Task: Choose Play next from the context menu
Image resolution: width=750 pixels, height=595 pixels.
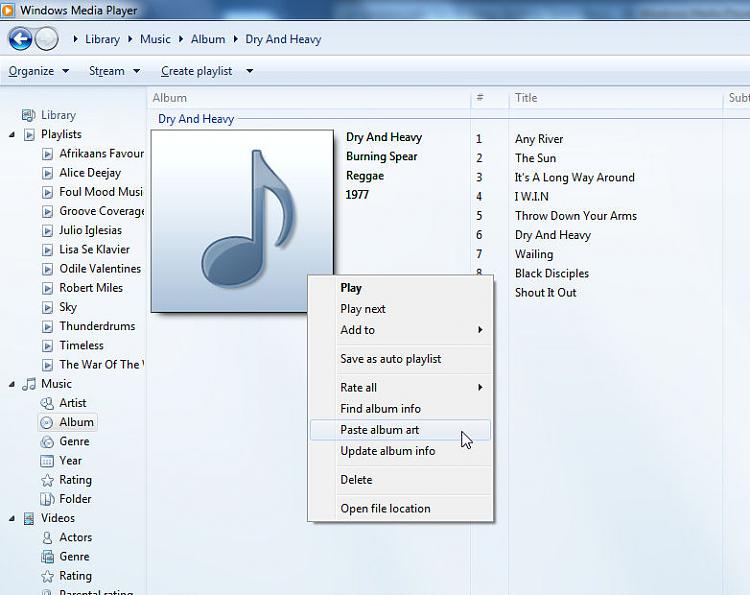Action: pyautogui.click(x=400, y=309)
